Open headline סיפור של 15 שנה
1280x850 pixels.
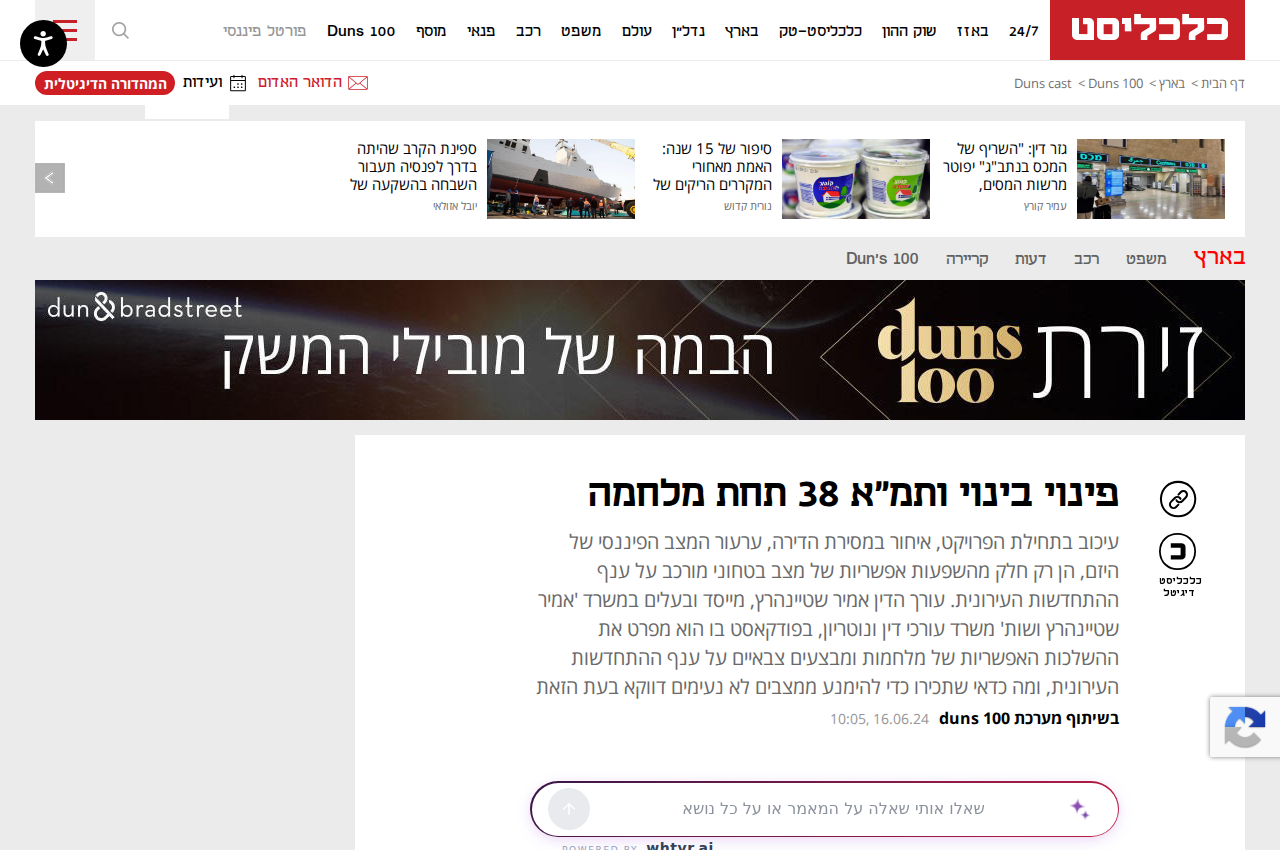(712, 167)
